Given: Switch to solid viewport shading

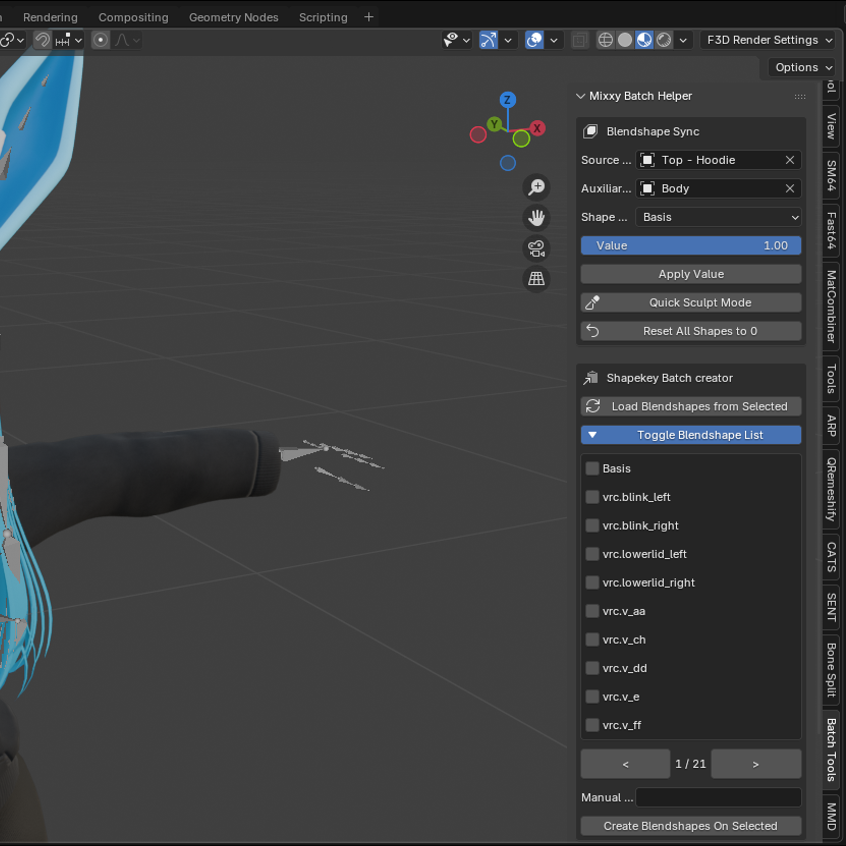Looking at the screenshot, I should tap(625, 40).
